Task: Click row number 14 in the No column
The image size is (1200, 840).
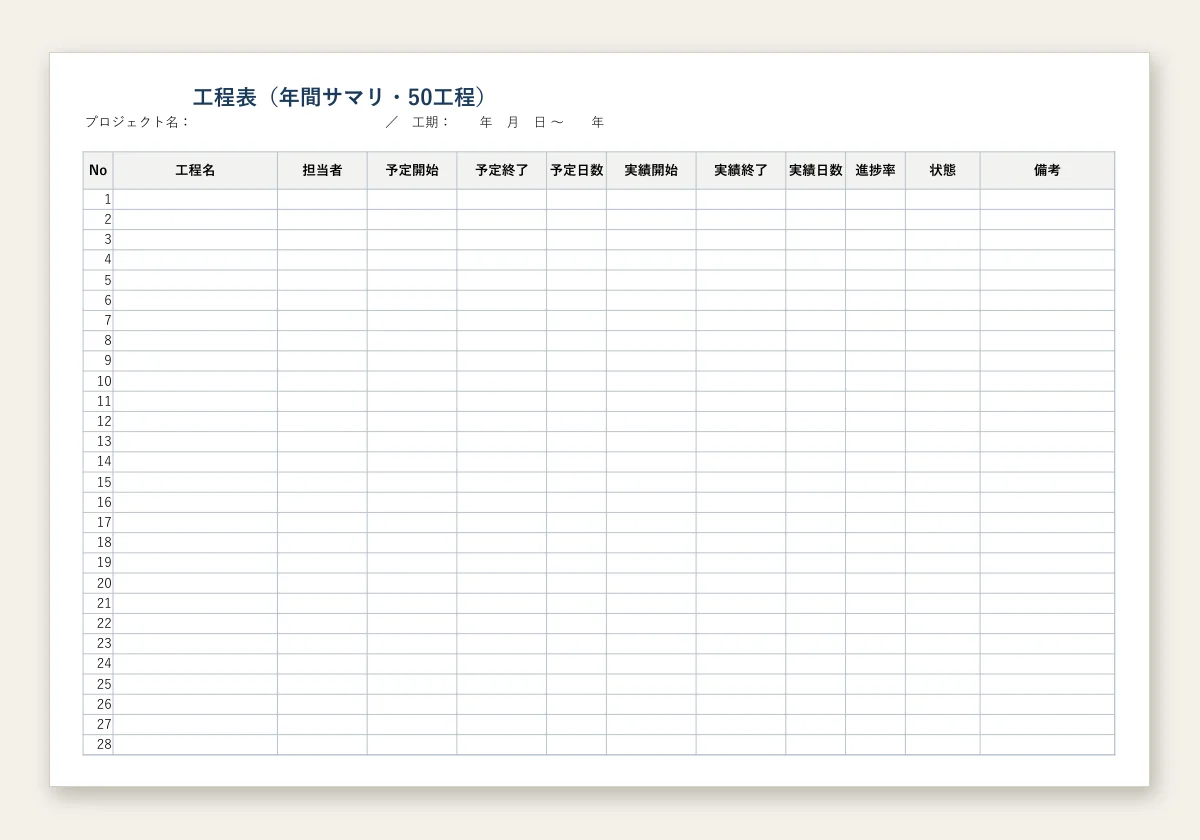Action: [98, 462]
